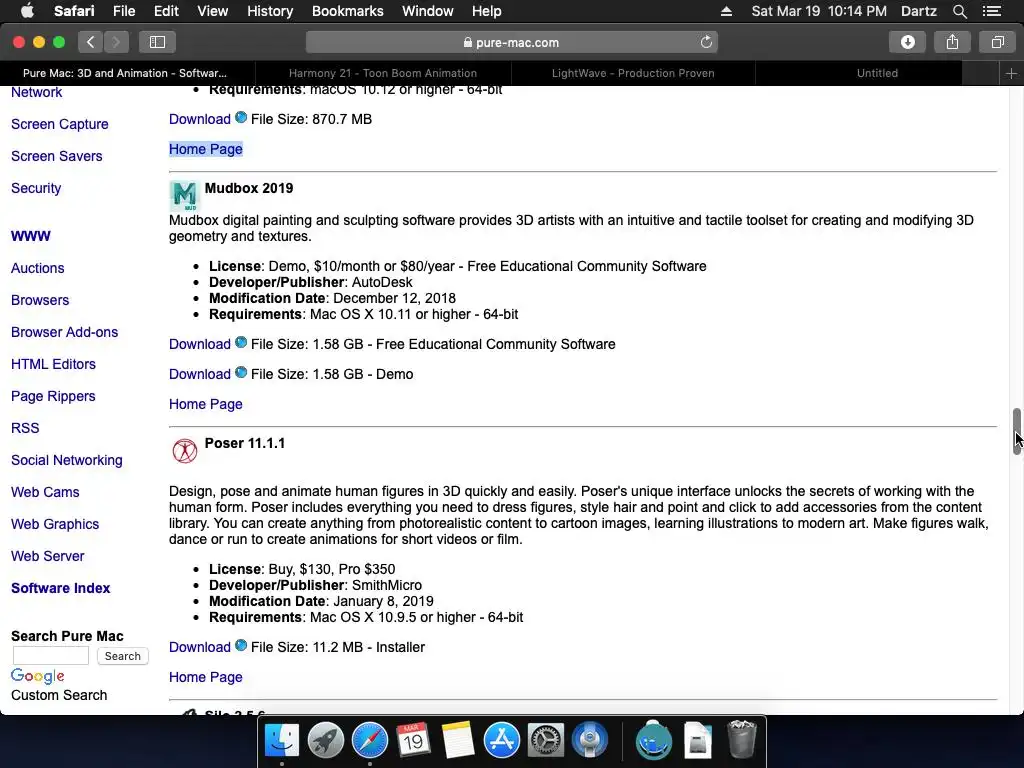Click the Safari back arrow button
Viewport: 1024px width, 768px height.
91,42
